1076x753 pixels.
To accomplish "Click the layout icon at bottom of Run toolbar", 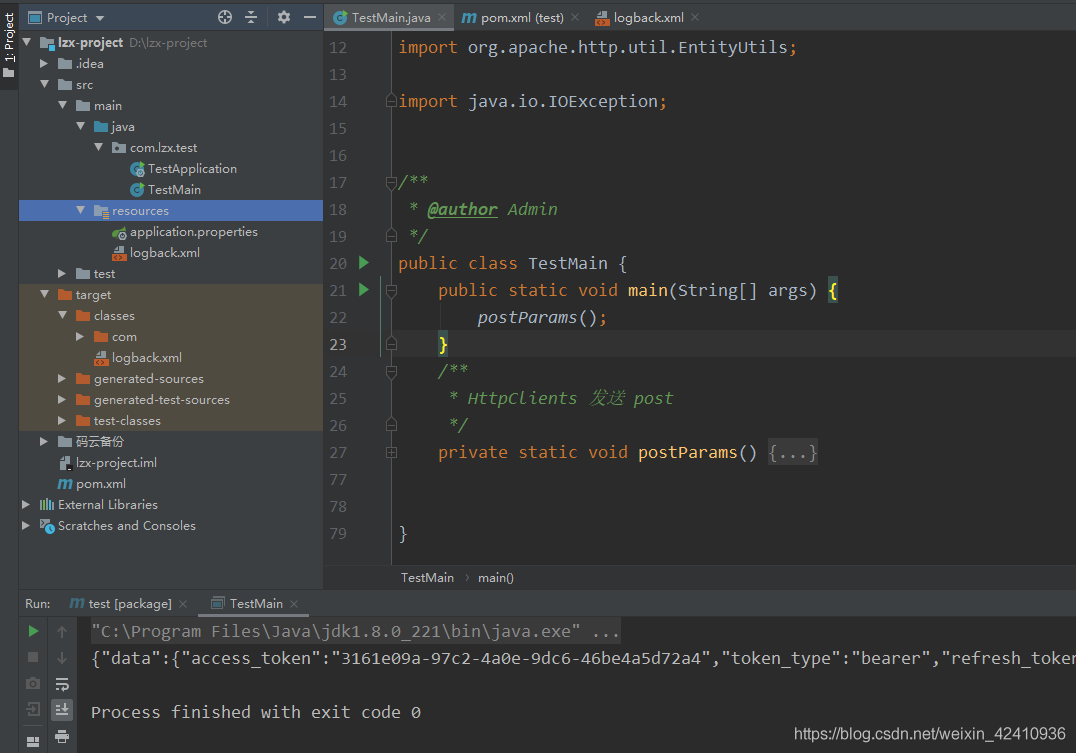I will (x=33, y=741).
